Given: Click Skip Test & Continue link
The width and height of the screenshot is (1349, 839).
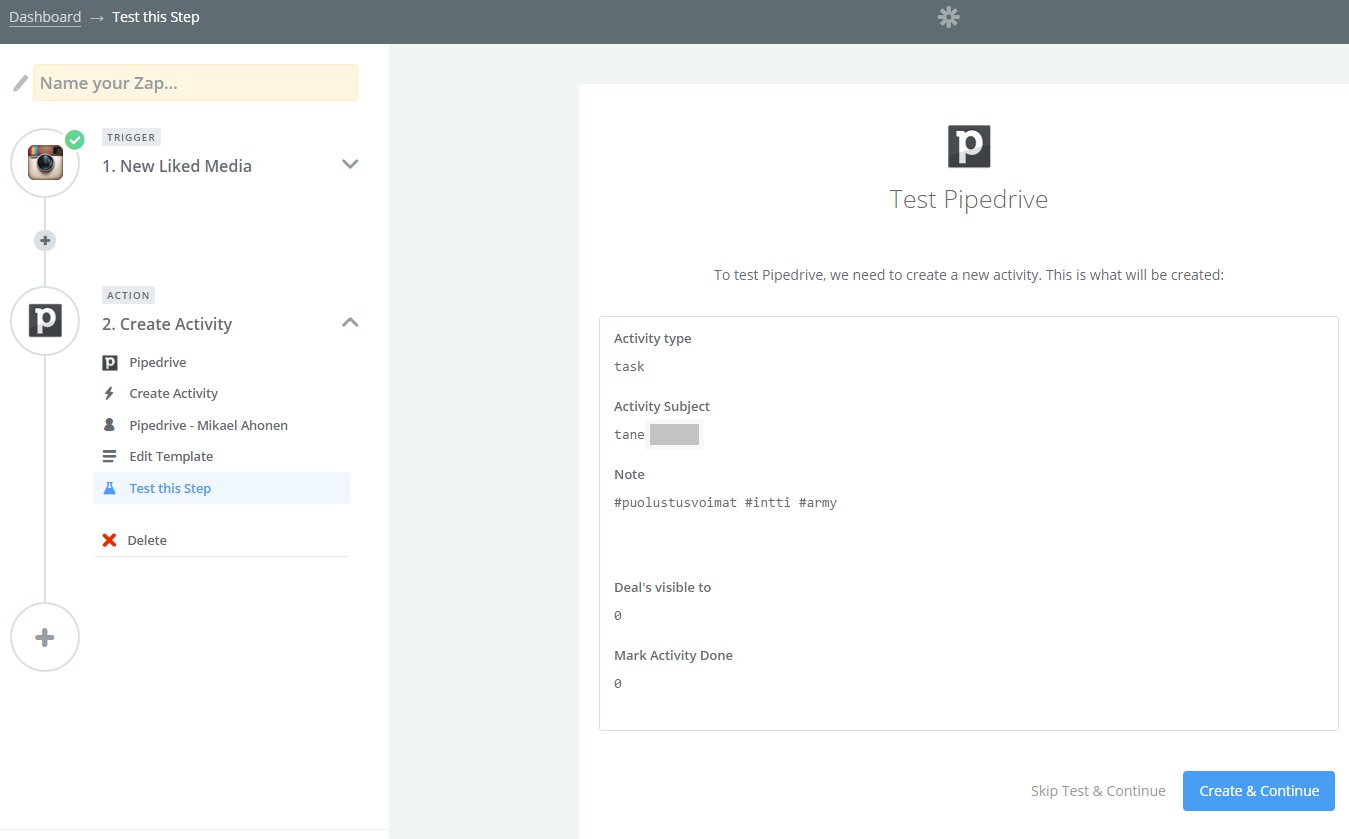Looking at the screenshot, I should tap(1098, 791).
